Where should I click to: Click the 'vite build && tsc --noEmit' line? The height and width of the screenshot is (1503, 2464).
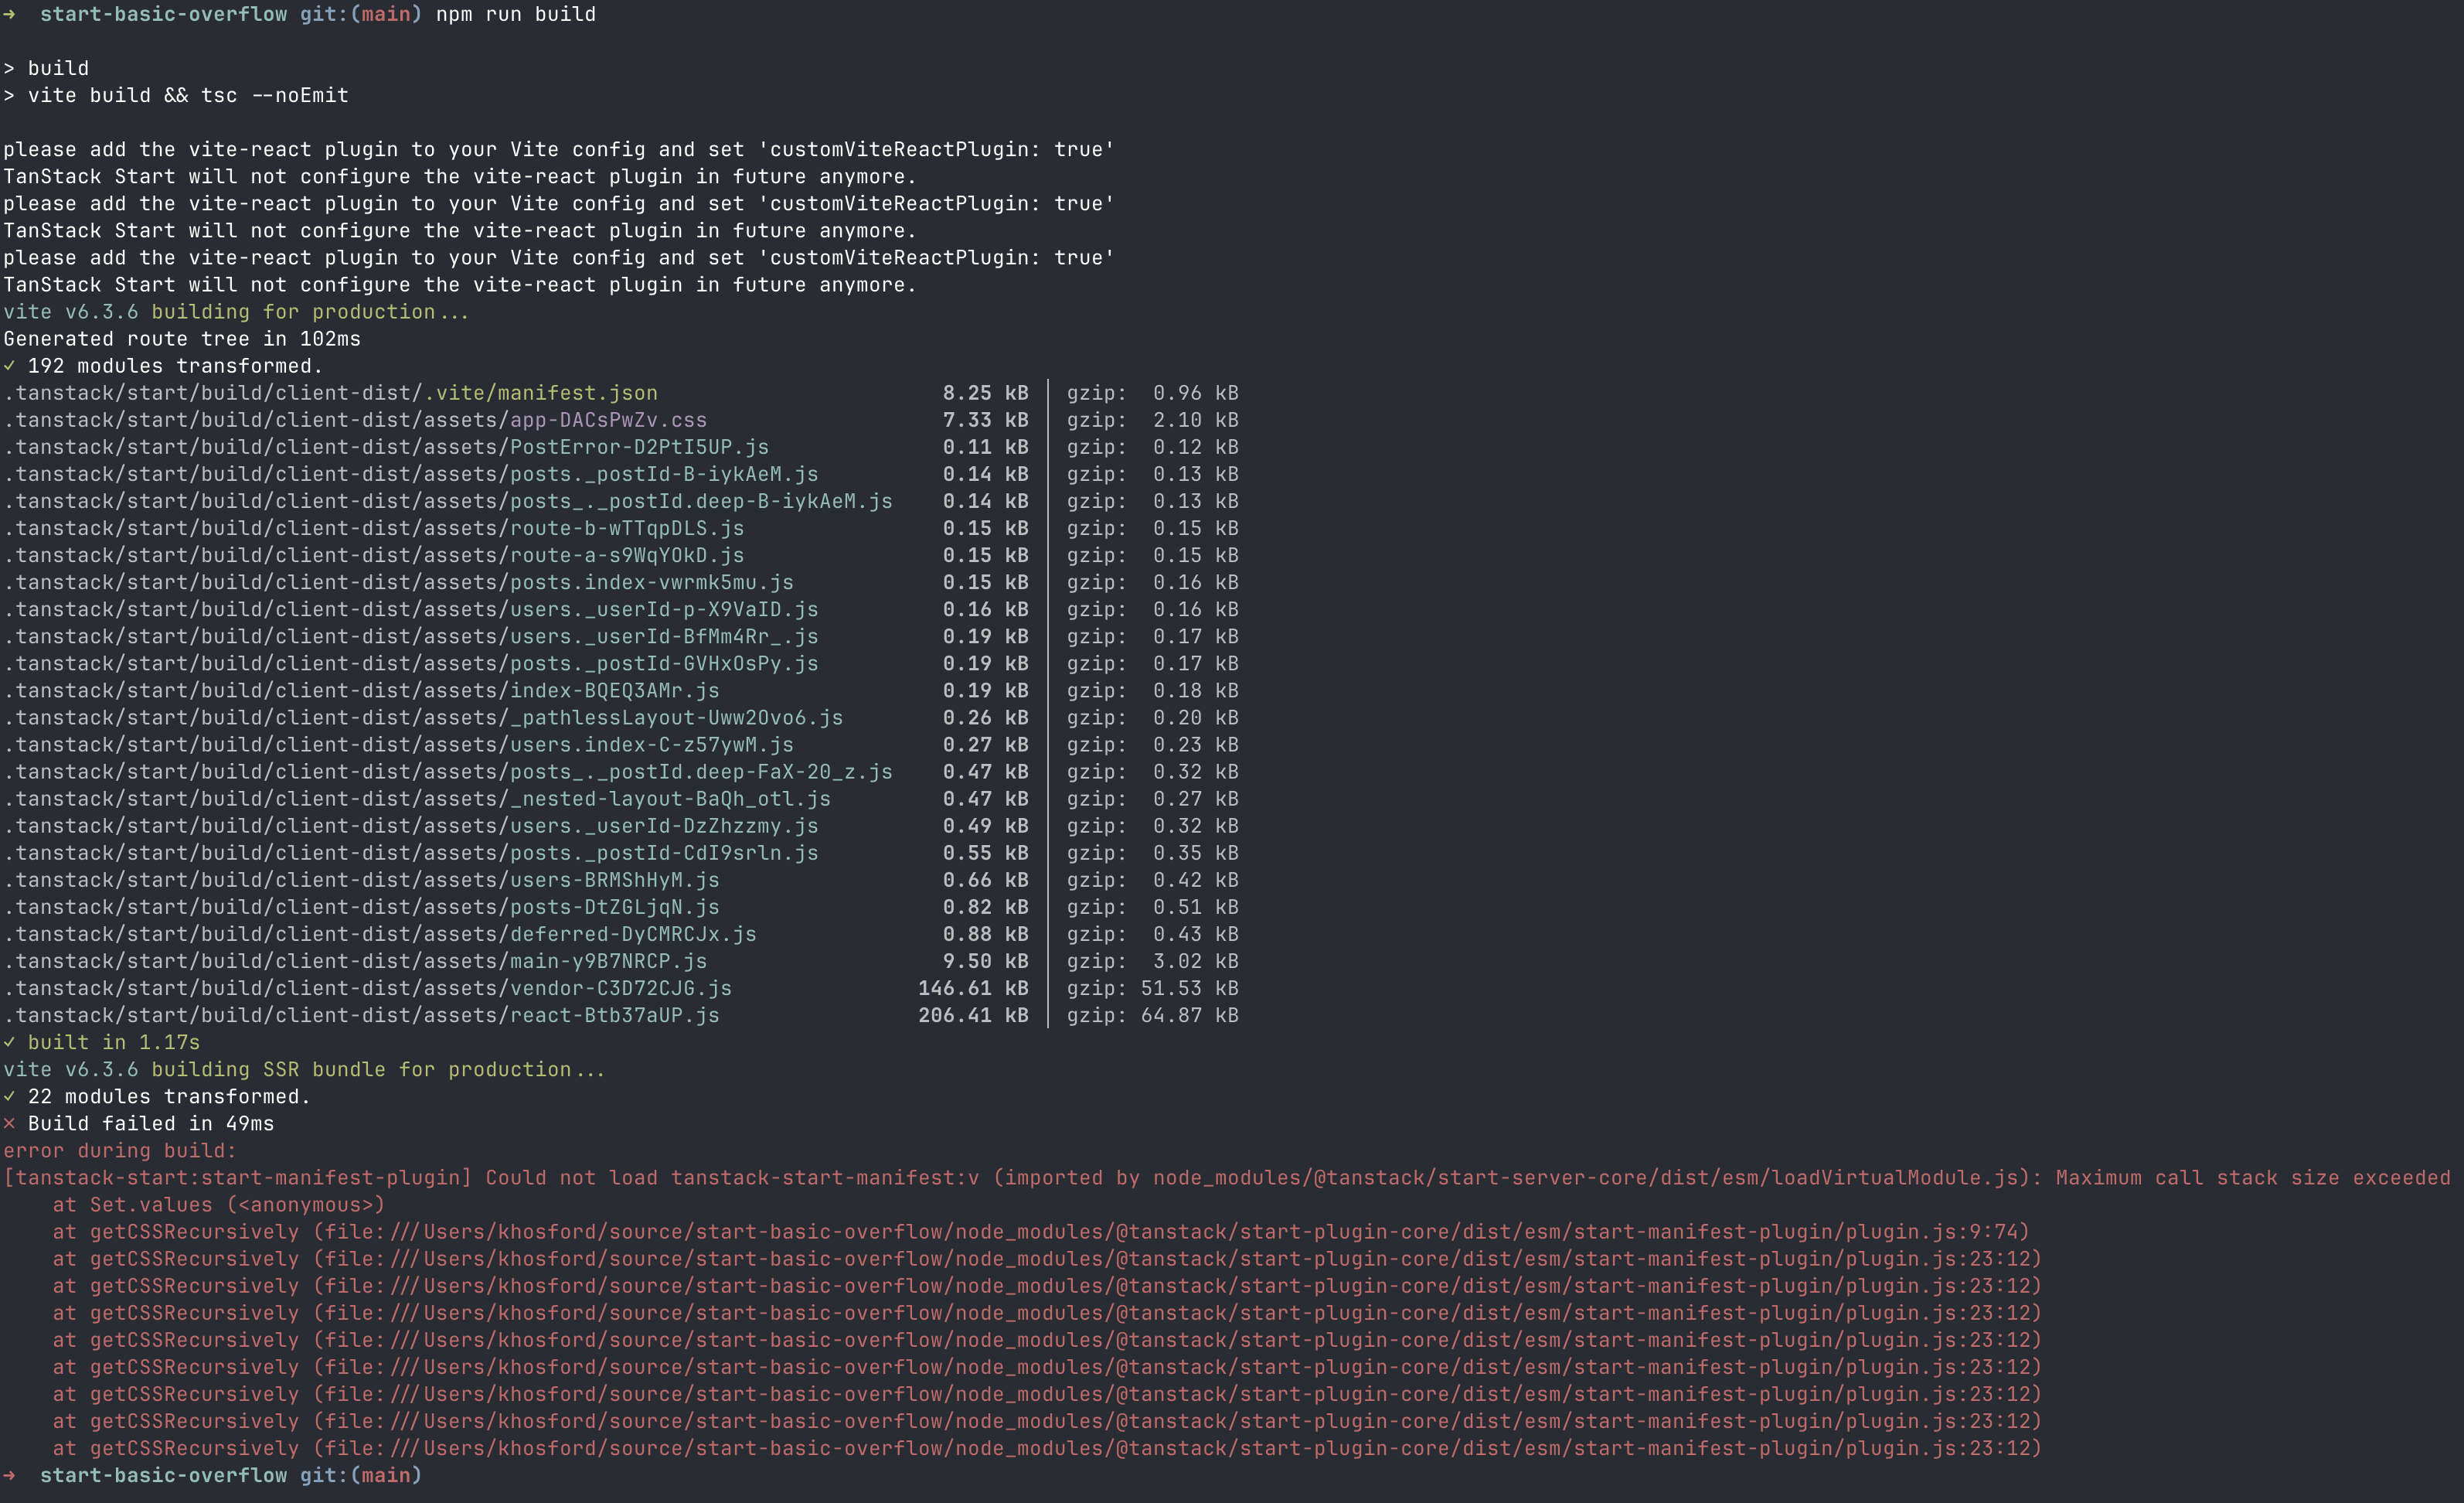(188, 96)
